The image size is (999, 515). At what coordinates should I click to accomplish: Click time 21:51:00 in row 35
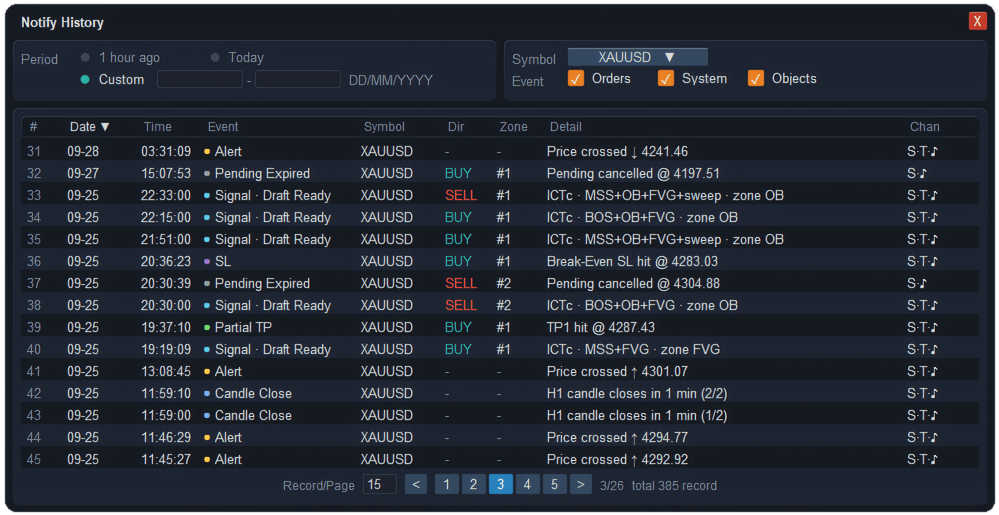point(166,239)
